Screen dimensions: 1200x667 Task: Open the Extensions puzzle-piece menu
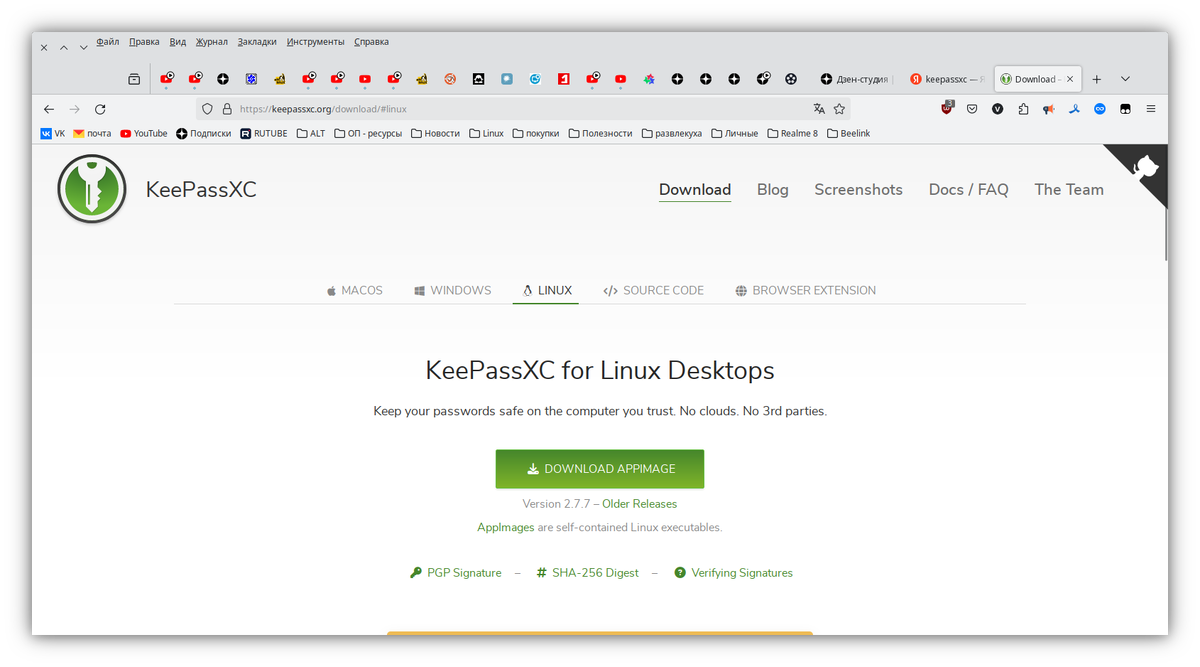1023,109
